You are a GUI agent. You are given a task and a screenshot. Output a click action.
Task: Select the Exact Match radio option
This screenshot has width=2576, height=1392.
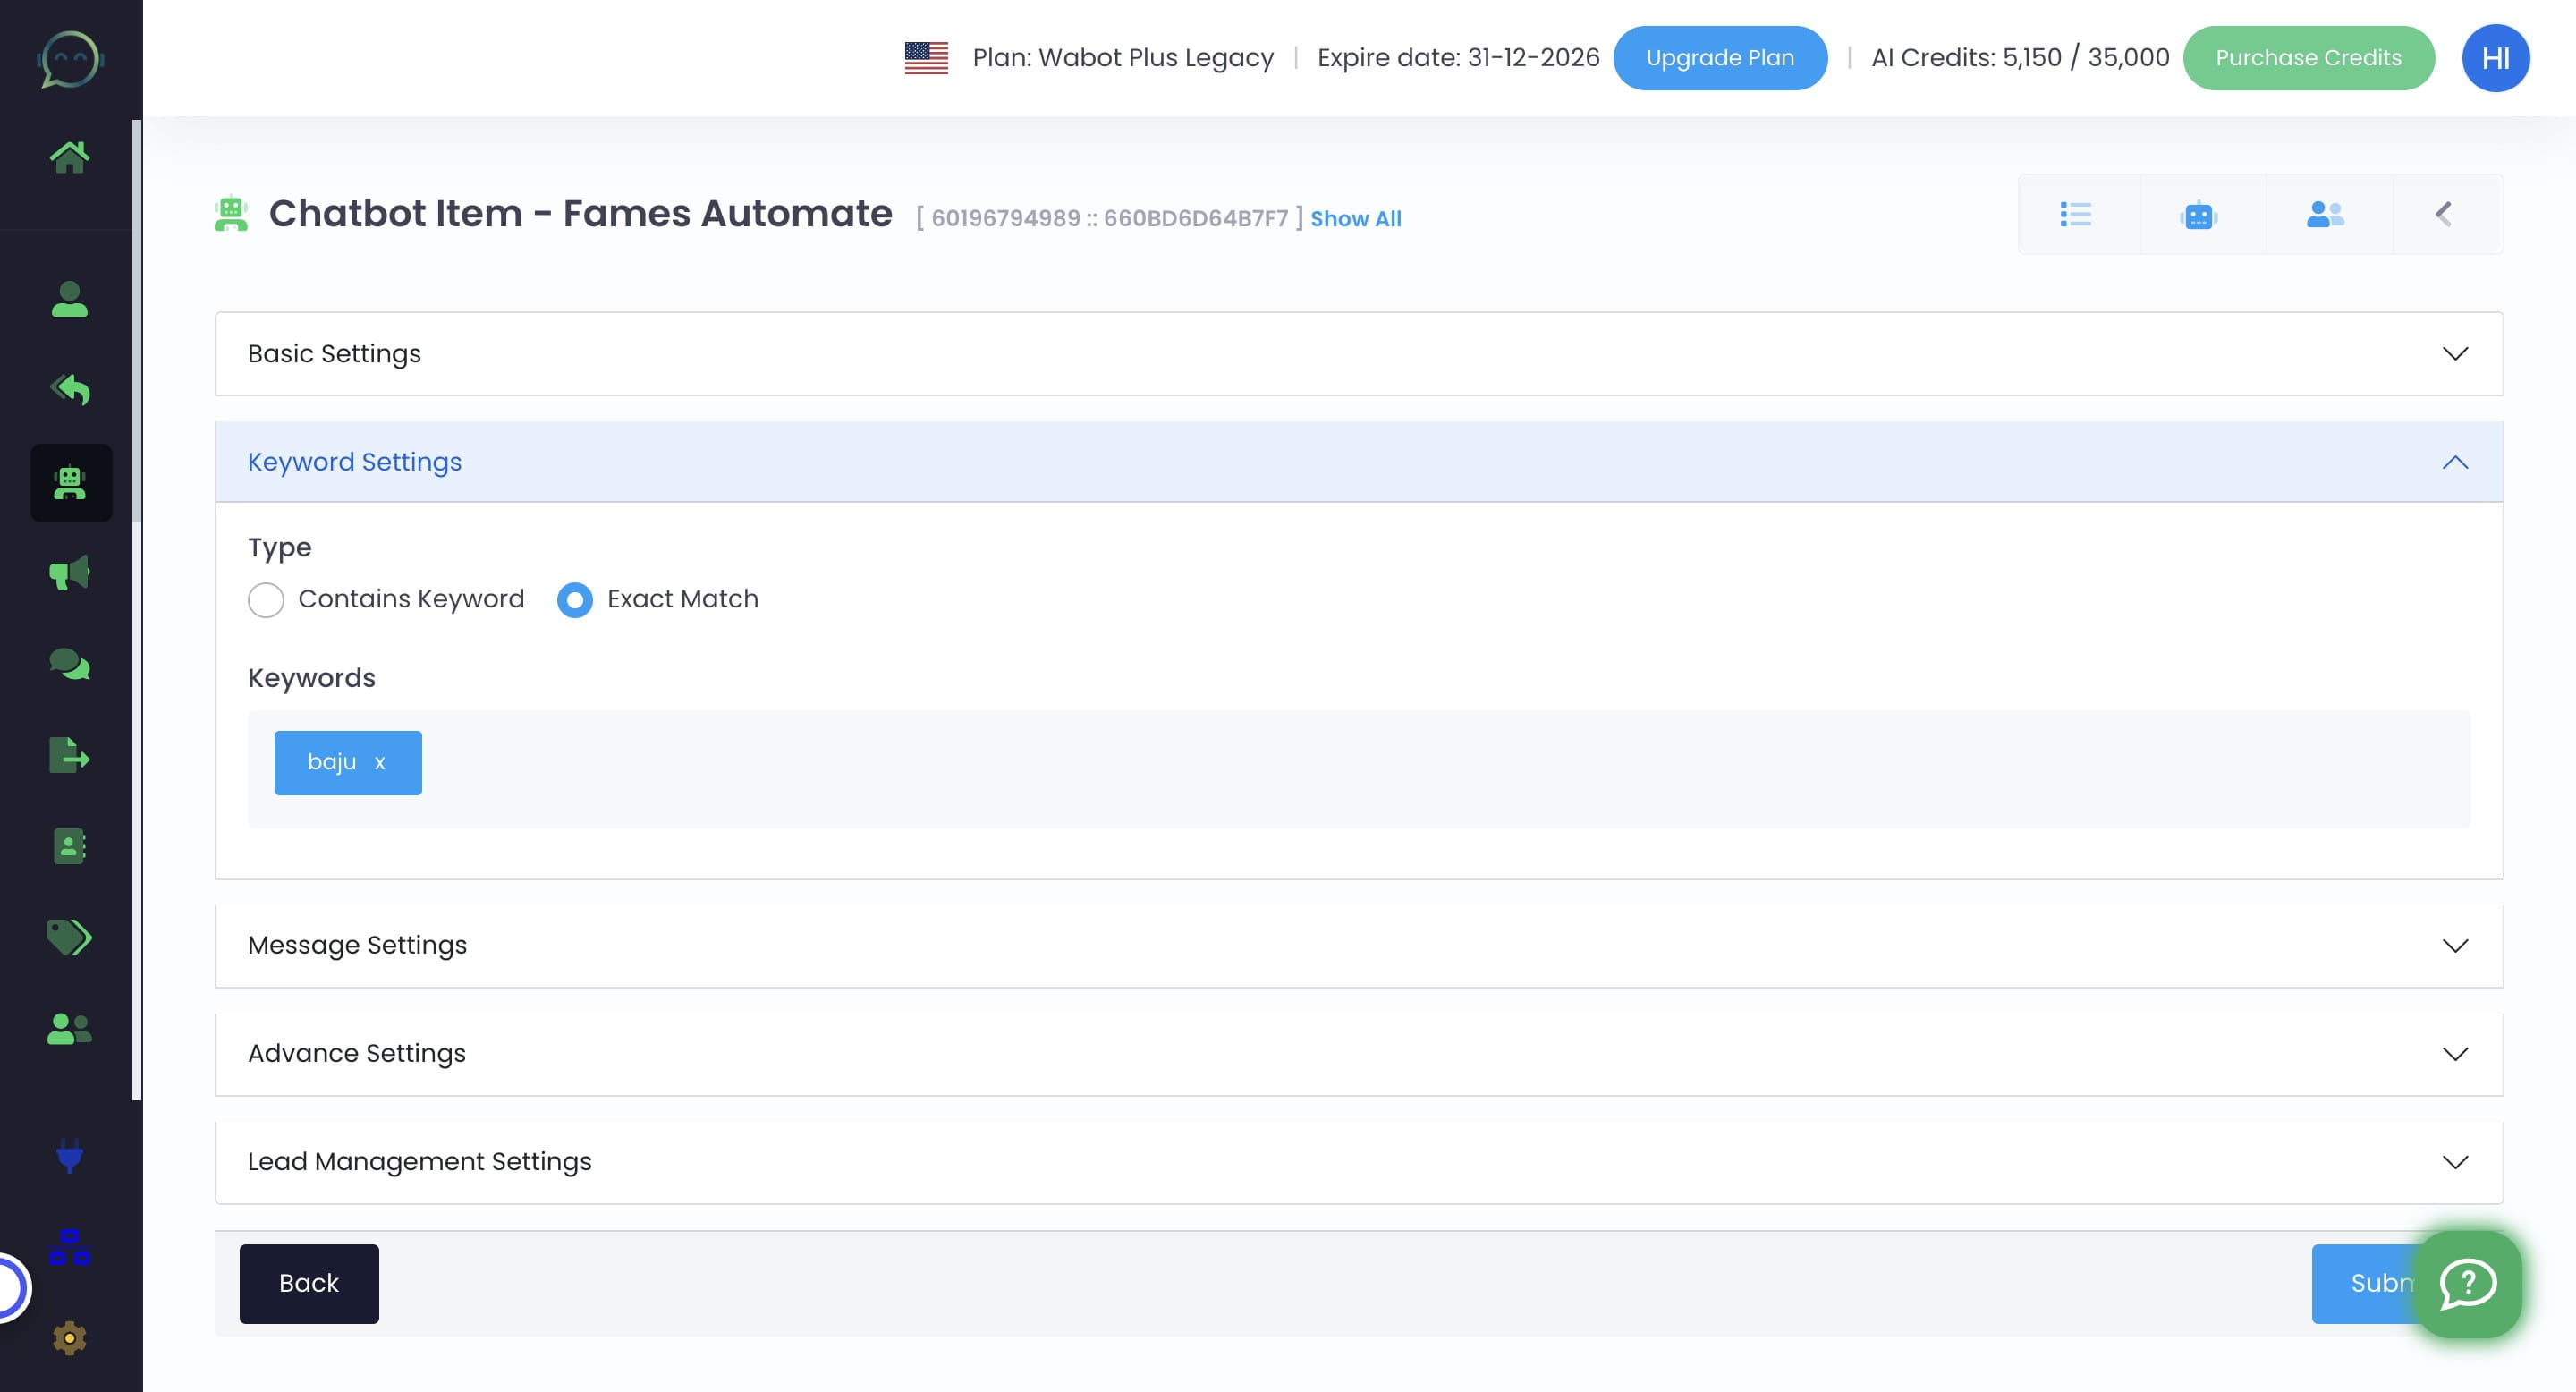tap(575, 600)
